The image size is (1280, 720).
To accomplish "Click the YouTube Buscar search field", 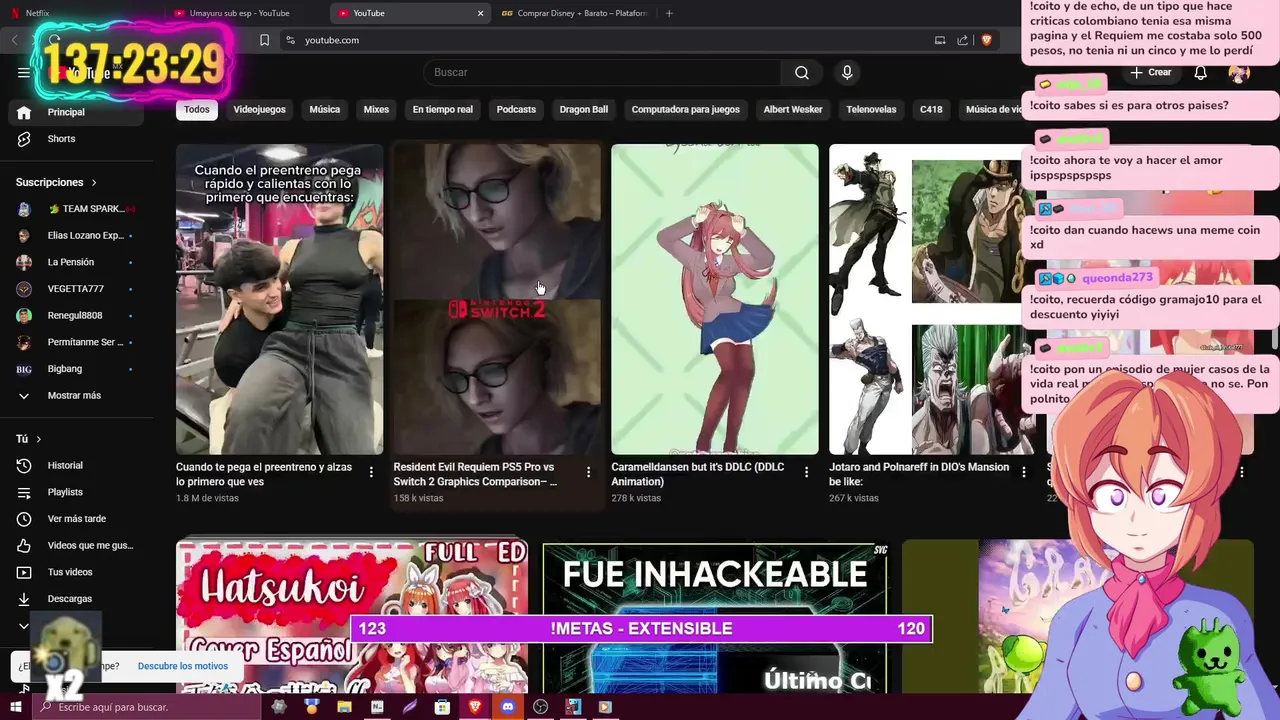I will [602, 72].
